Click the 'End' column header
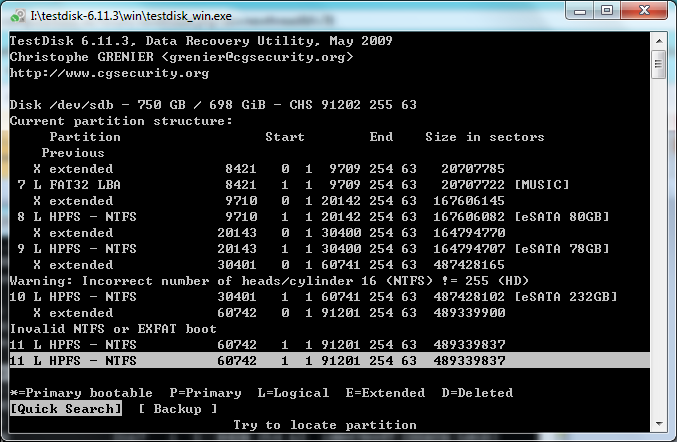 tap(381, 137)
